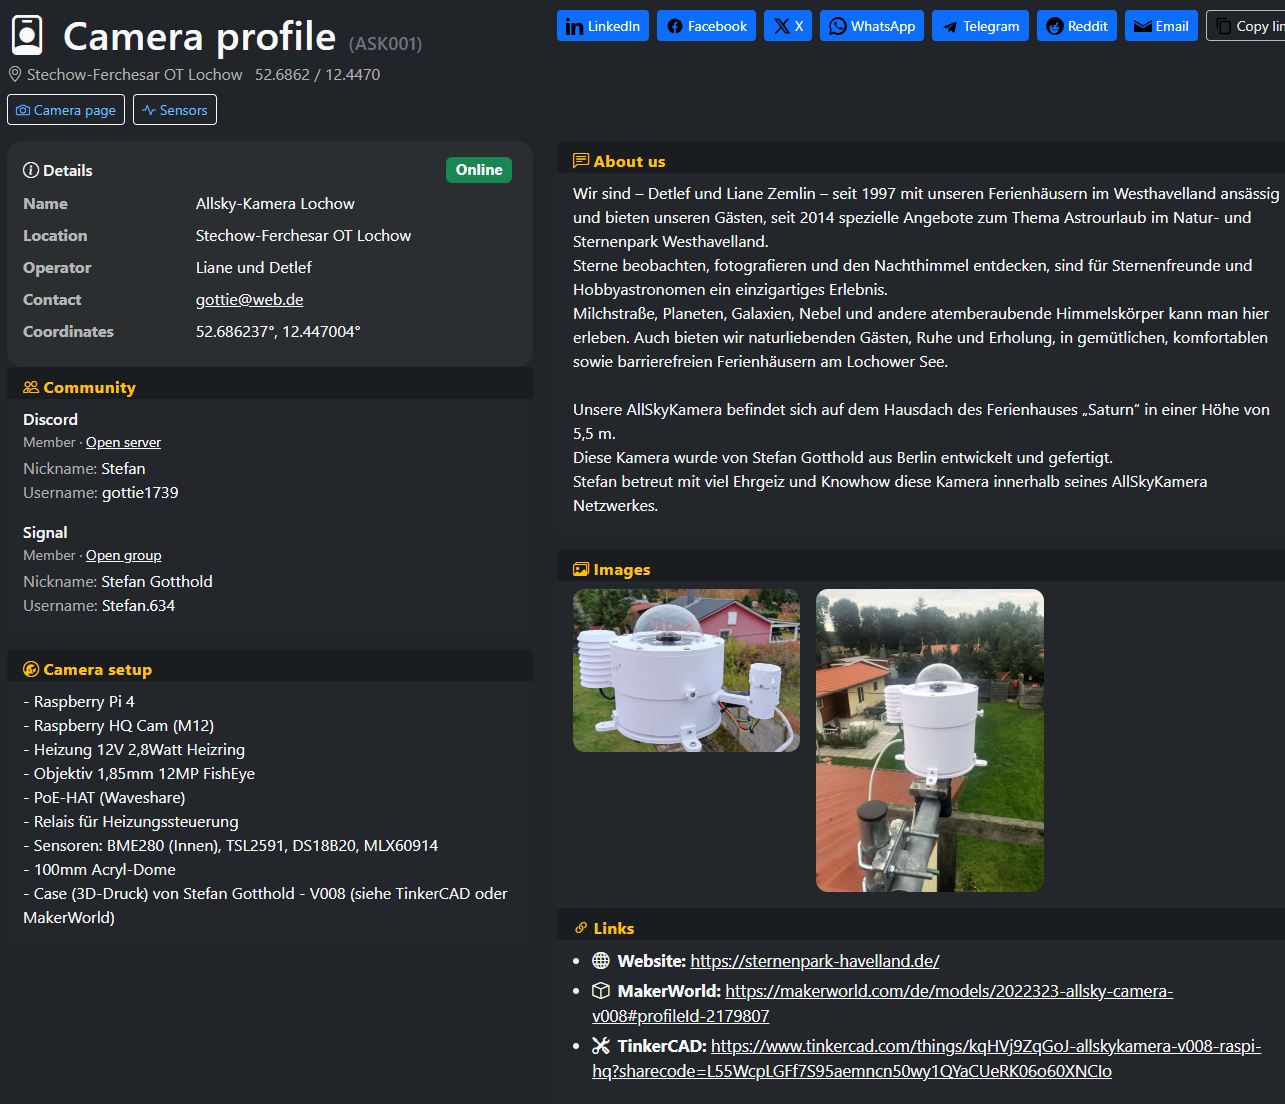Viewport: 1285px width, 1104px height.
Task: Click the About us speech bubble icon
Action: (583, 160)
